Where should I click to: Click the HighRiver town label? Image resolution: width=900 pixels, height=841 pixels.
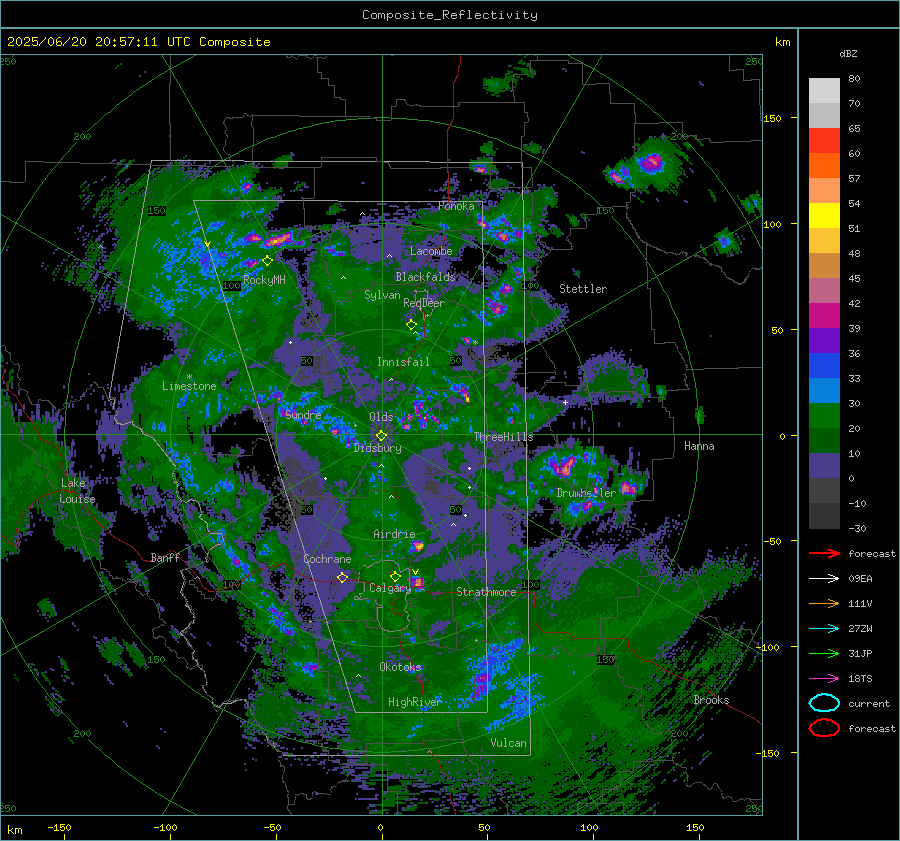coord(415,702)
